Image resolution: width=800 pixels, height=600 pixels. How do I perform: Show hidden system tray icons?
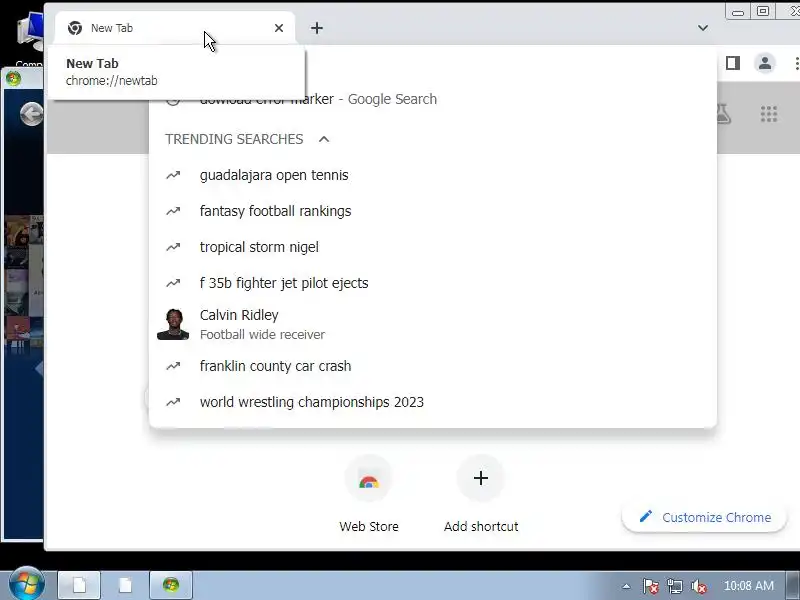pyautogui.click(x=626, y=586)
